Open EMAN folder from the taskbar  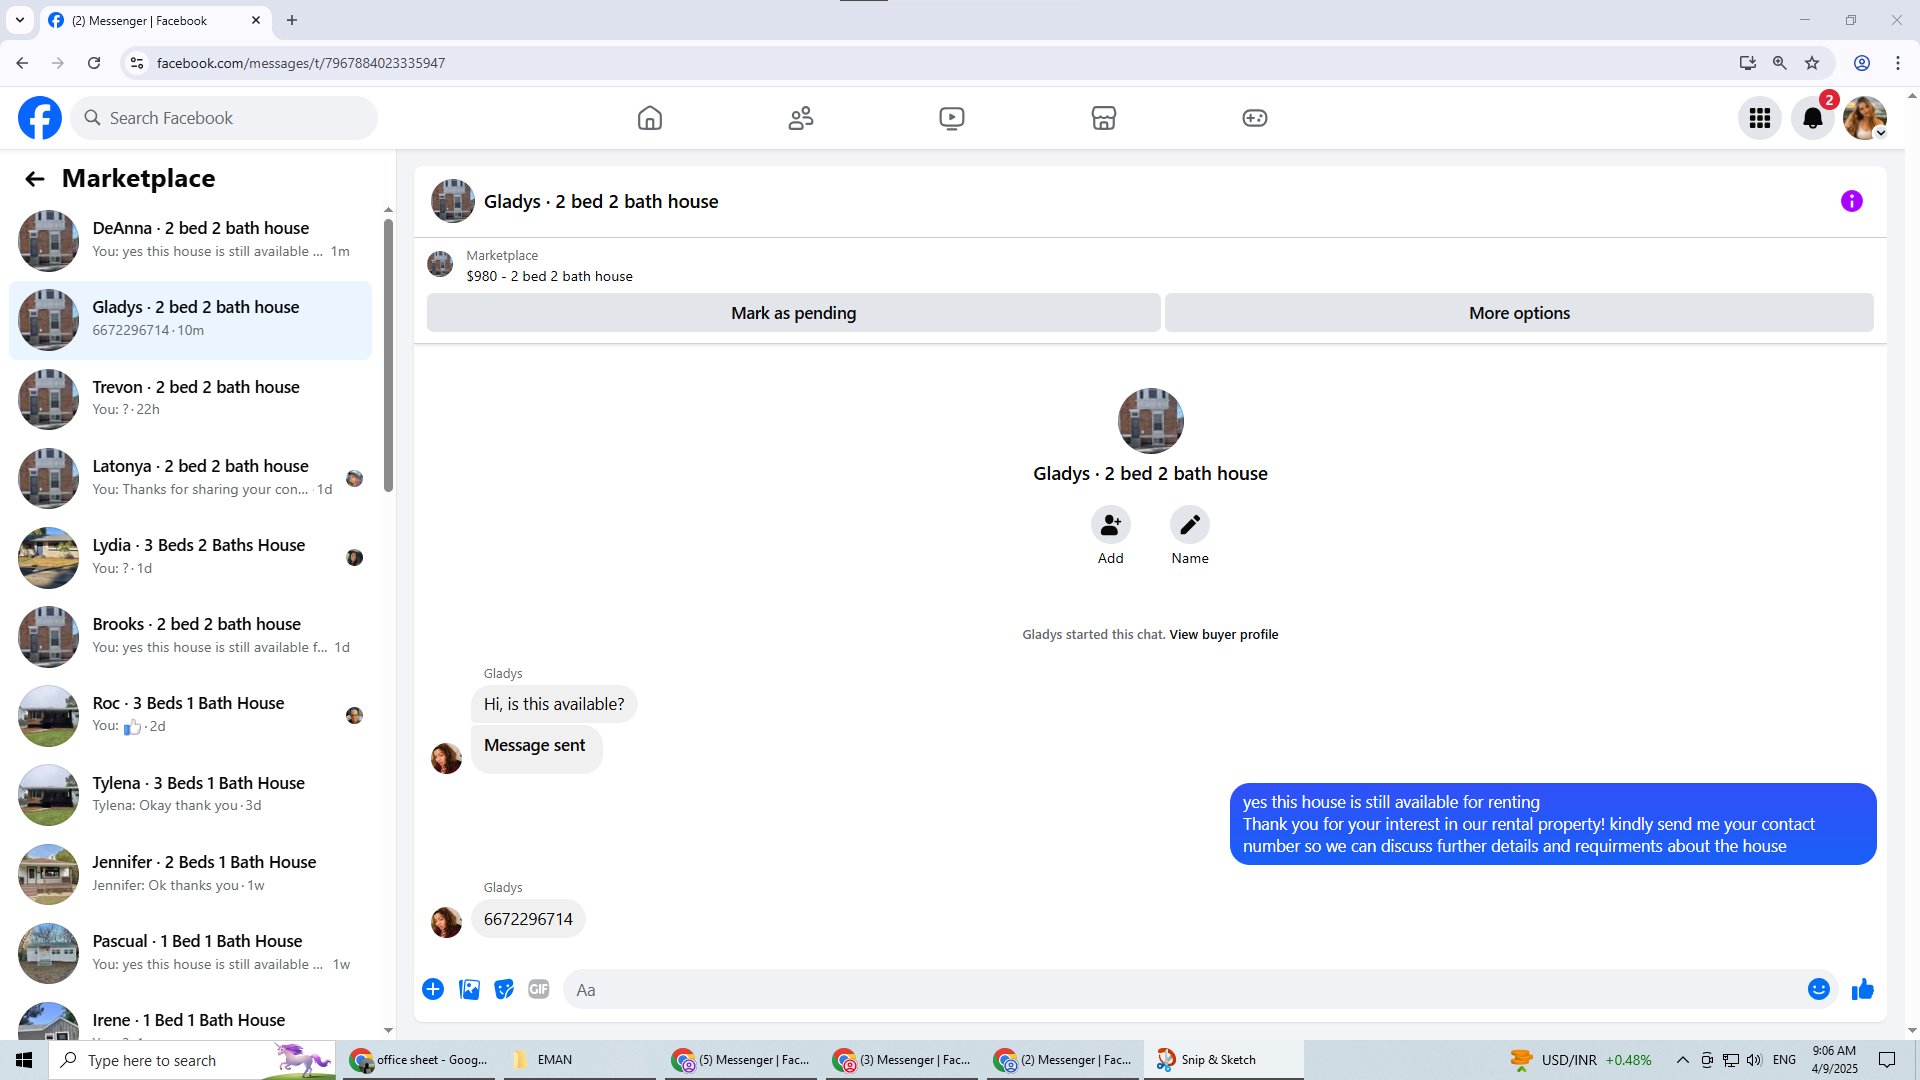tap(579, 1060)
